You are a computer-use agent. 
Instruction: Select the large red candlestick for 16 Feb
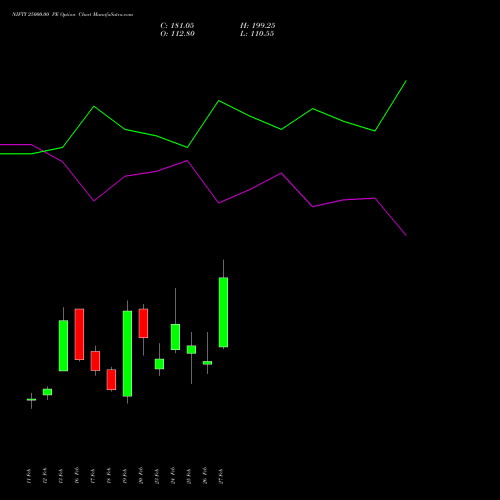click(79, 334)
